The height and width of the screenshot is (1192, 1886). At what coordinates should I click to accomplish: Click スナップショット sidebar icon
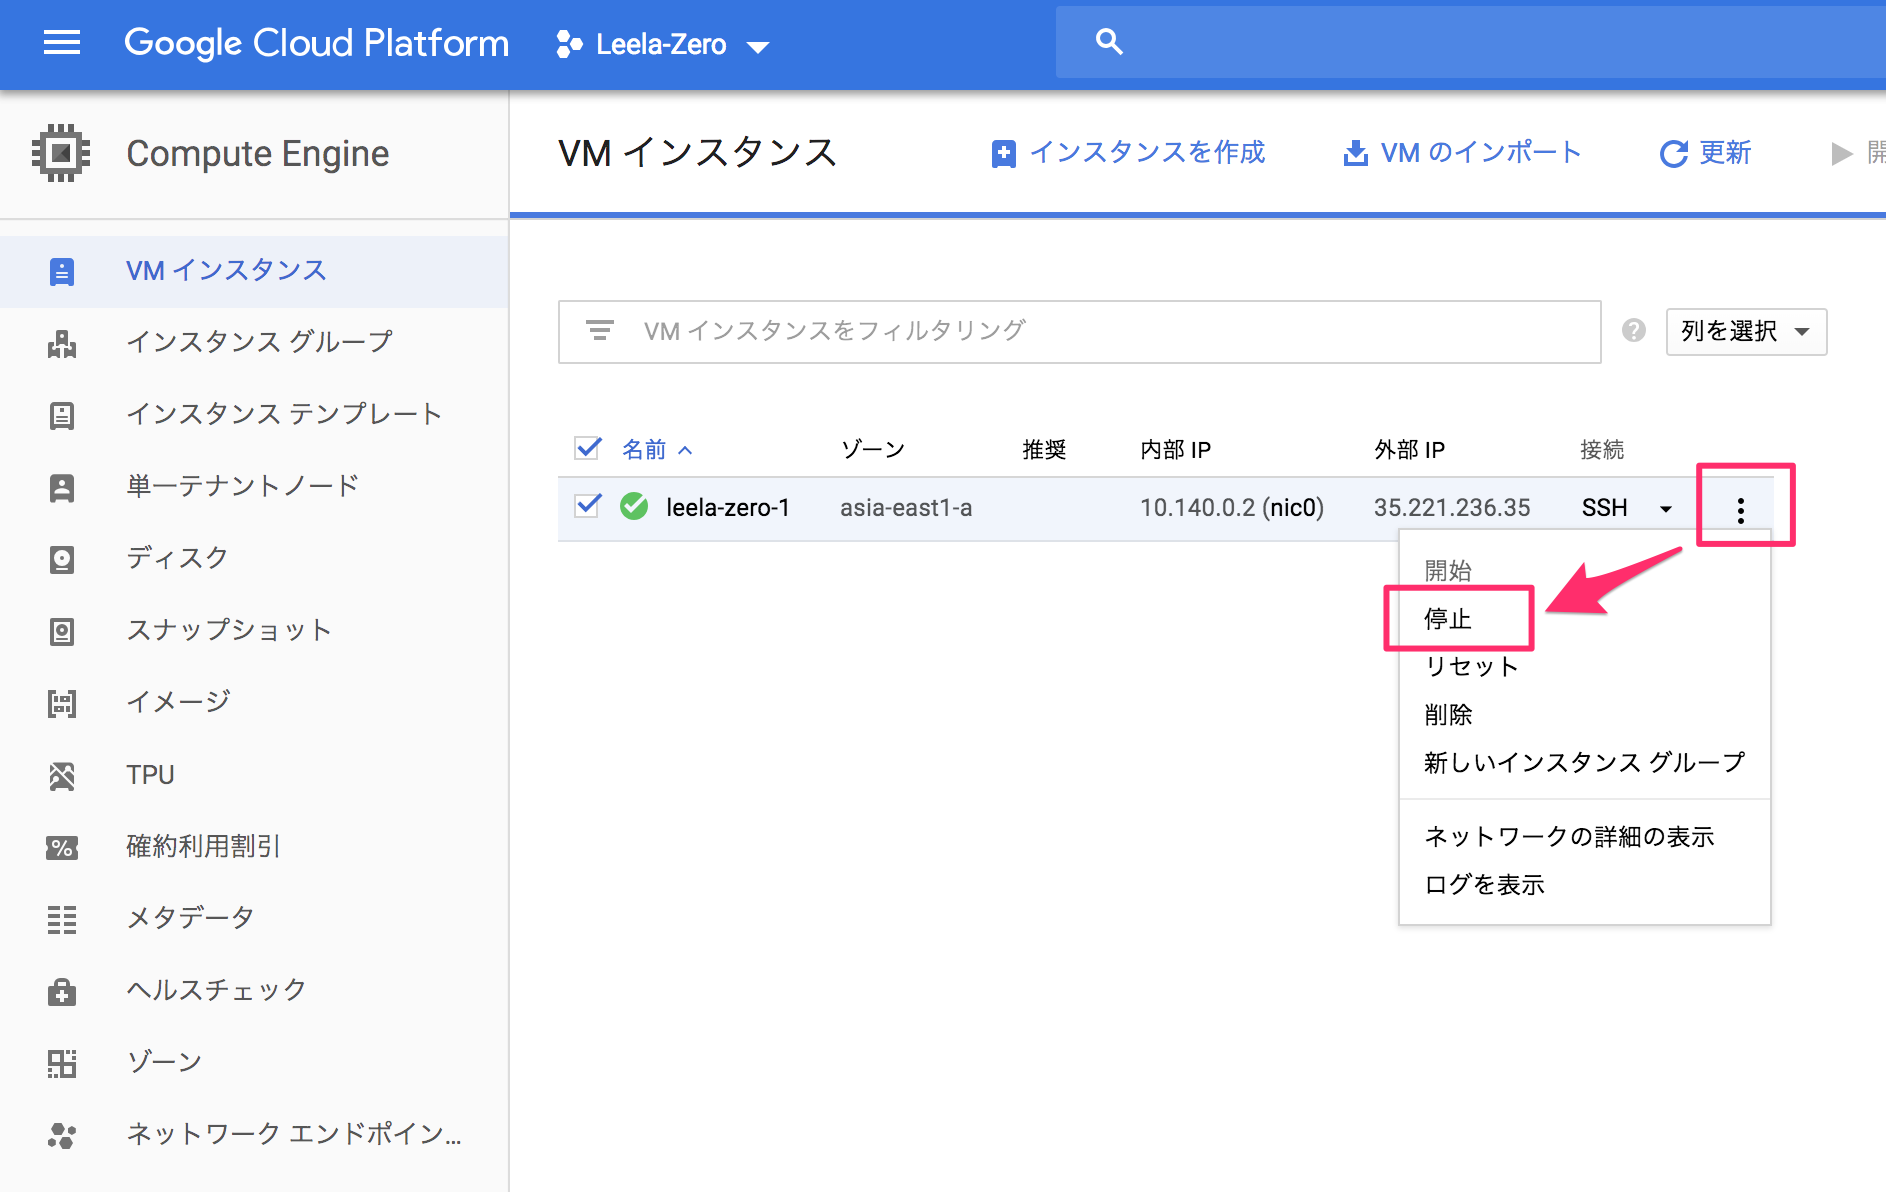pos(62,632)
